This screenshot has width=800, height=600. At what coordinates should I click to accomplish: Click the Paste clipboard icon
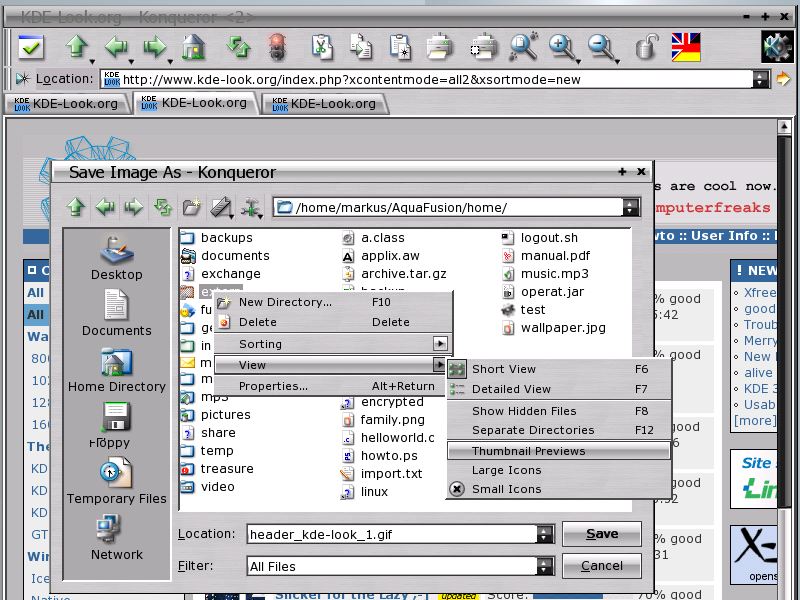point(400,47)
